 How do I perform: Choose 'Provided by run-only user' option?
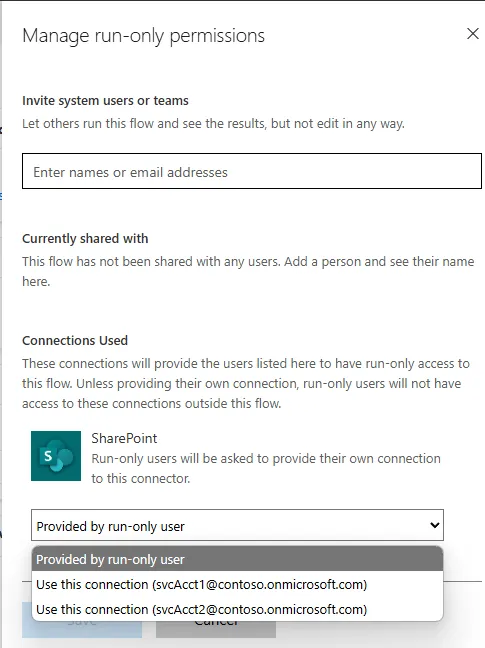237,559
